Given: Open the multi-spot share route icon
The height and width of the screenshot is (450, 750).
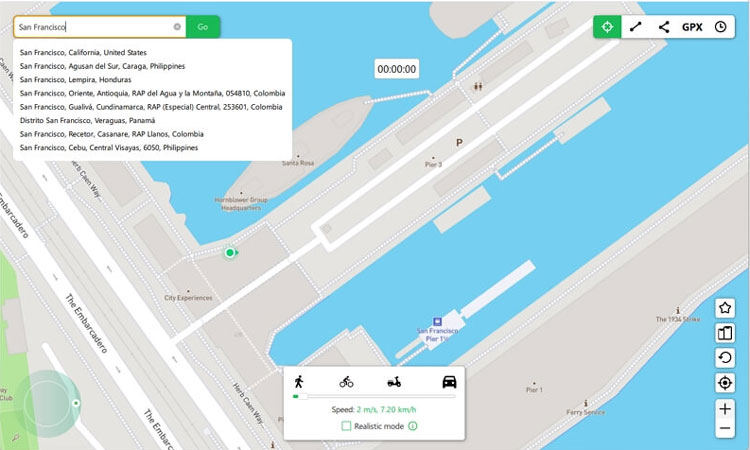Looking at the screenshot, I should tap(663, 27).
